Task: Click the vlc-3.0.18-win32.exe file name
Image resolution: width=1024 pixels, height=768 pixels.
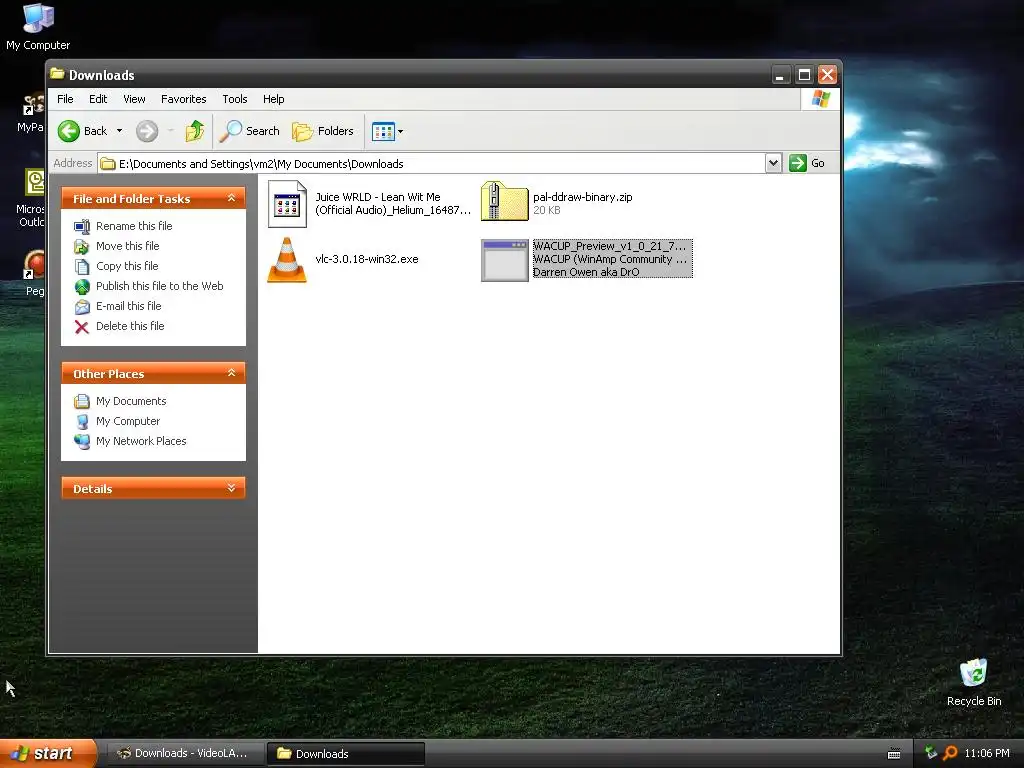Action: coord(366,259)
